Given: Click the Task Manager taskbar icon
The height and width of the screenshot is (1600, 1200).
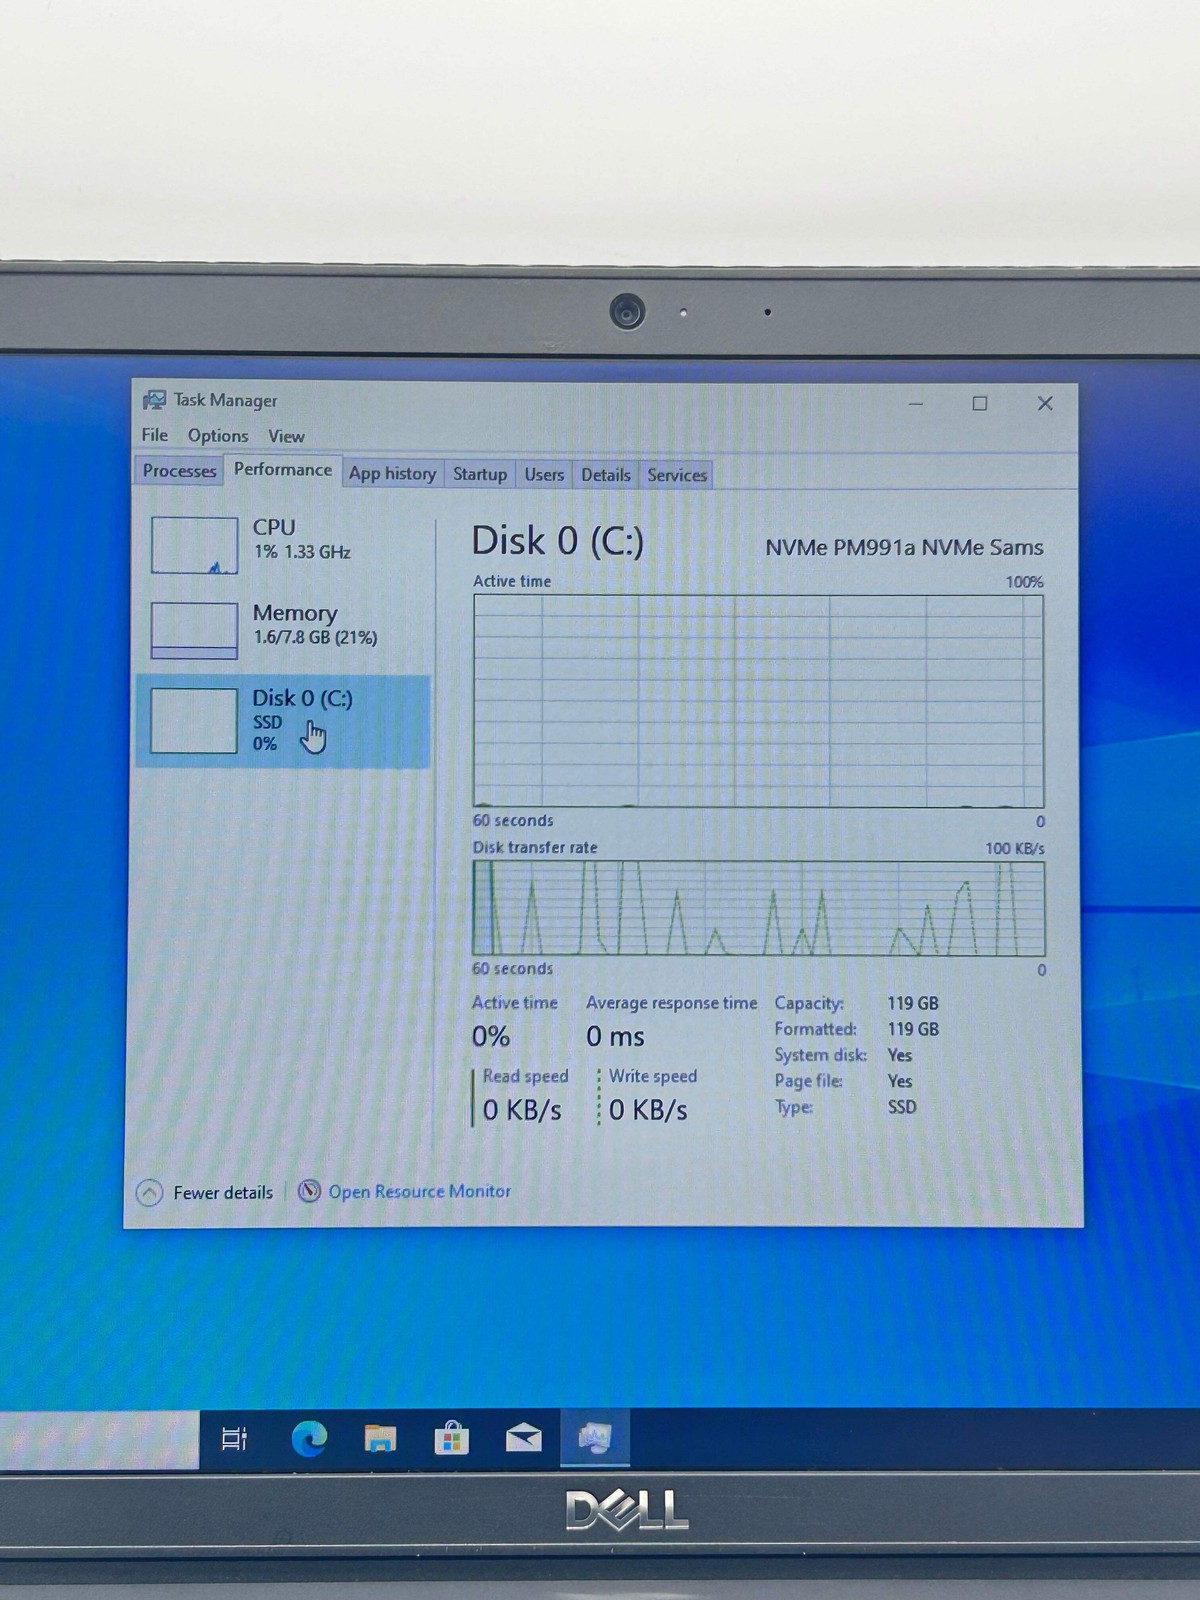Looking at the screenshot, I should (x=595, y=1439).
